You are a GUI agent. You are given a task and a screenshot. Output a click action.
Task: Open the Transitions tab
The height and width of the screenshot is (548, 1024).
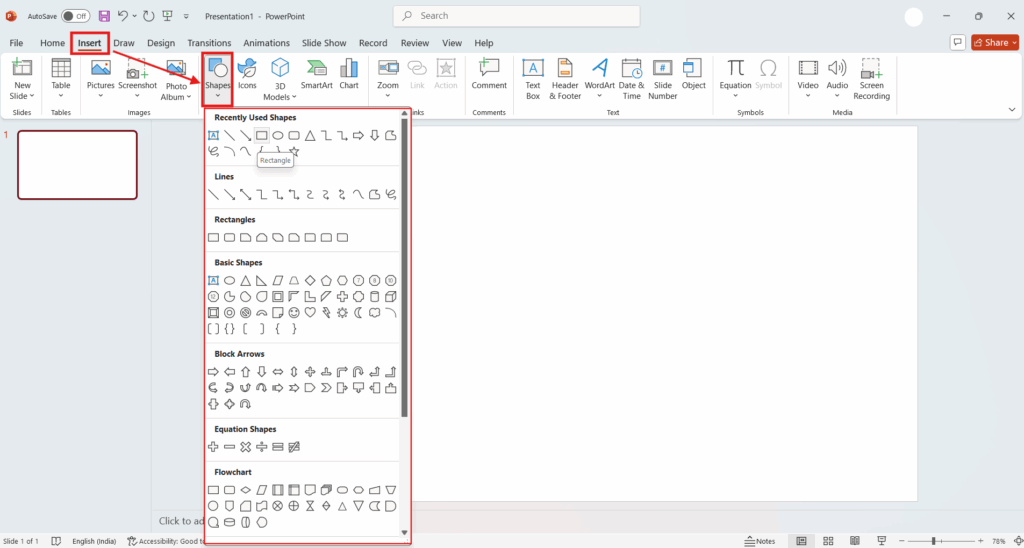(209, 43)
